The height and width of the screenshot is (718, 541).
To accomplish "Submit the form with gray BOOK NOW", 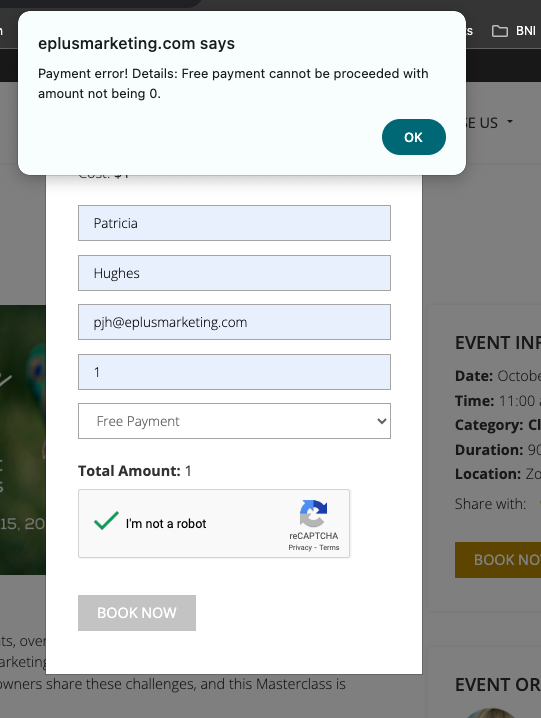I will coord(137,613).
